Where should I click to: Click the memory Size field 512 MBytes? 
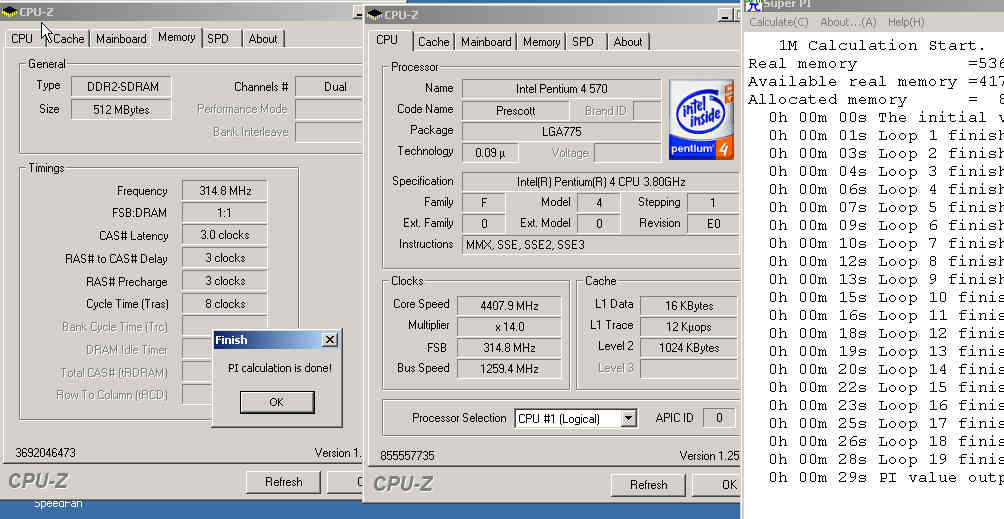pyautogui.click(x=120, y=109)
